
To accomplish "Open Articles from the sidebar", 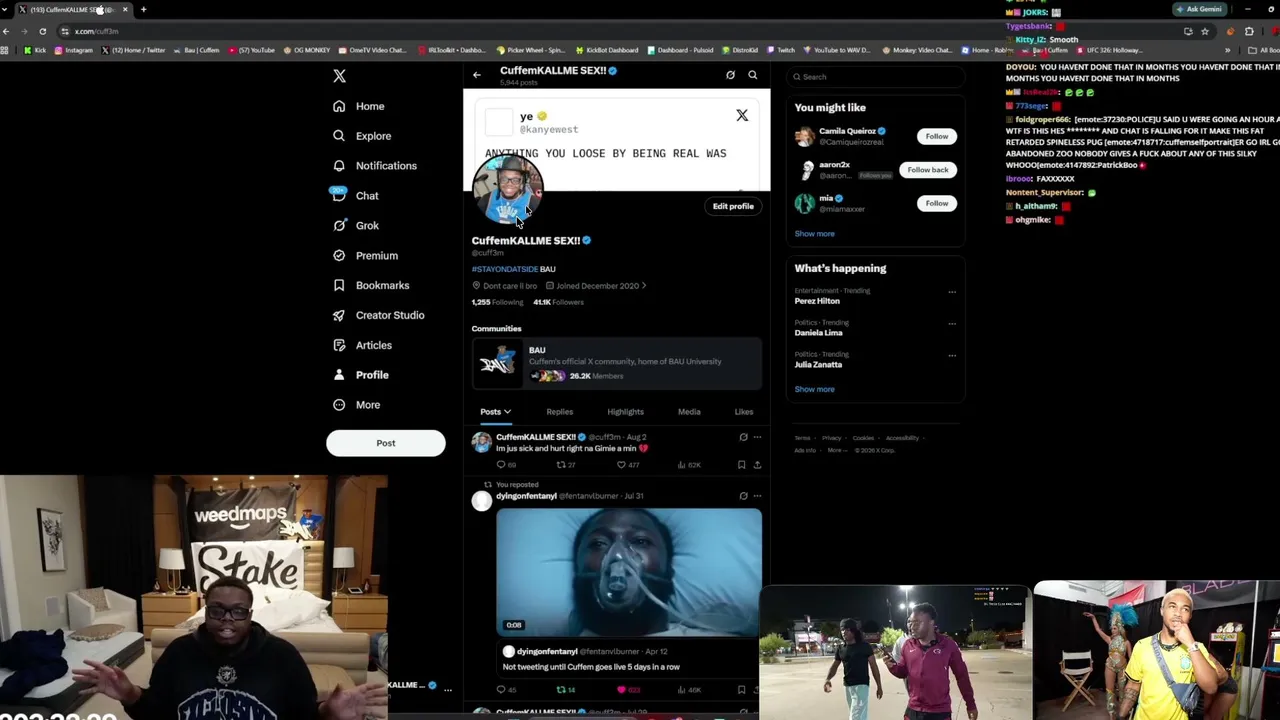I will [x=362, y=345].
